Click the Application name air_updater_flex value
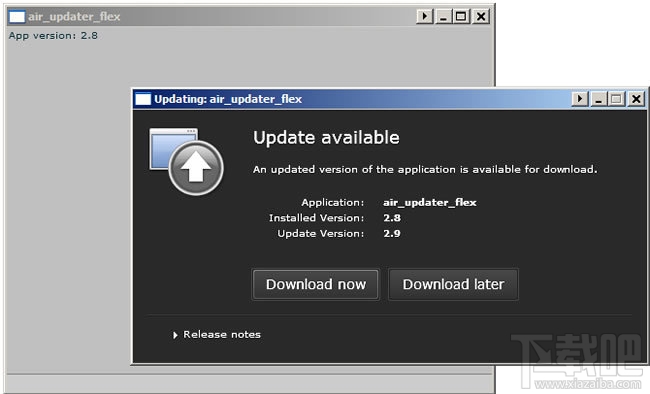The image size is (650, 394). point(429,202)
